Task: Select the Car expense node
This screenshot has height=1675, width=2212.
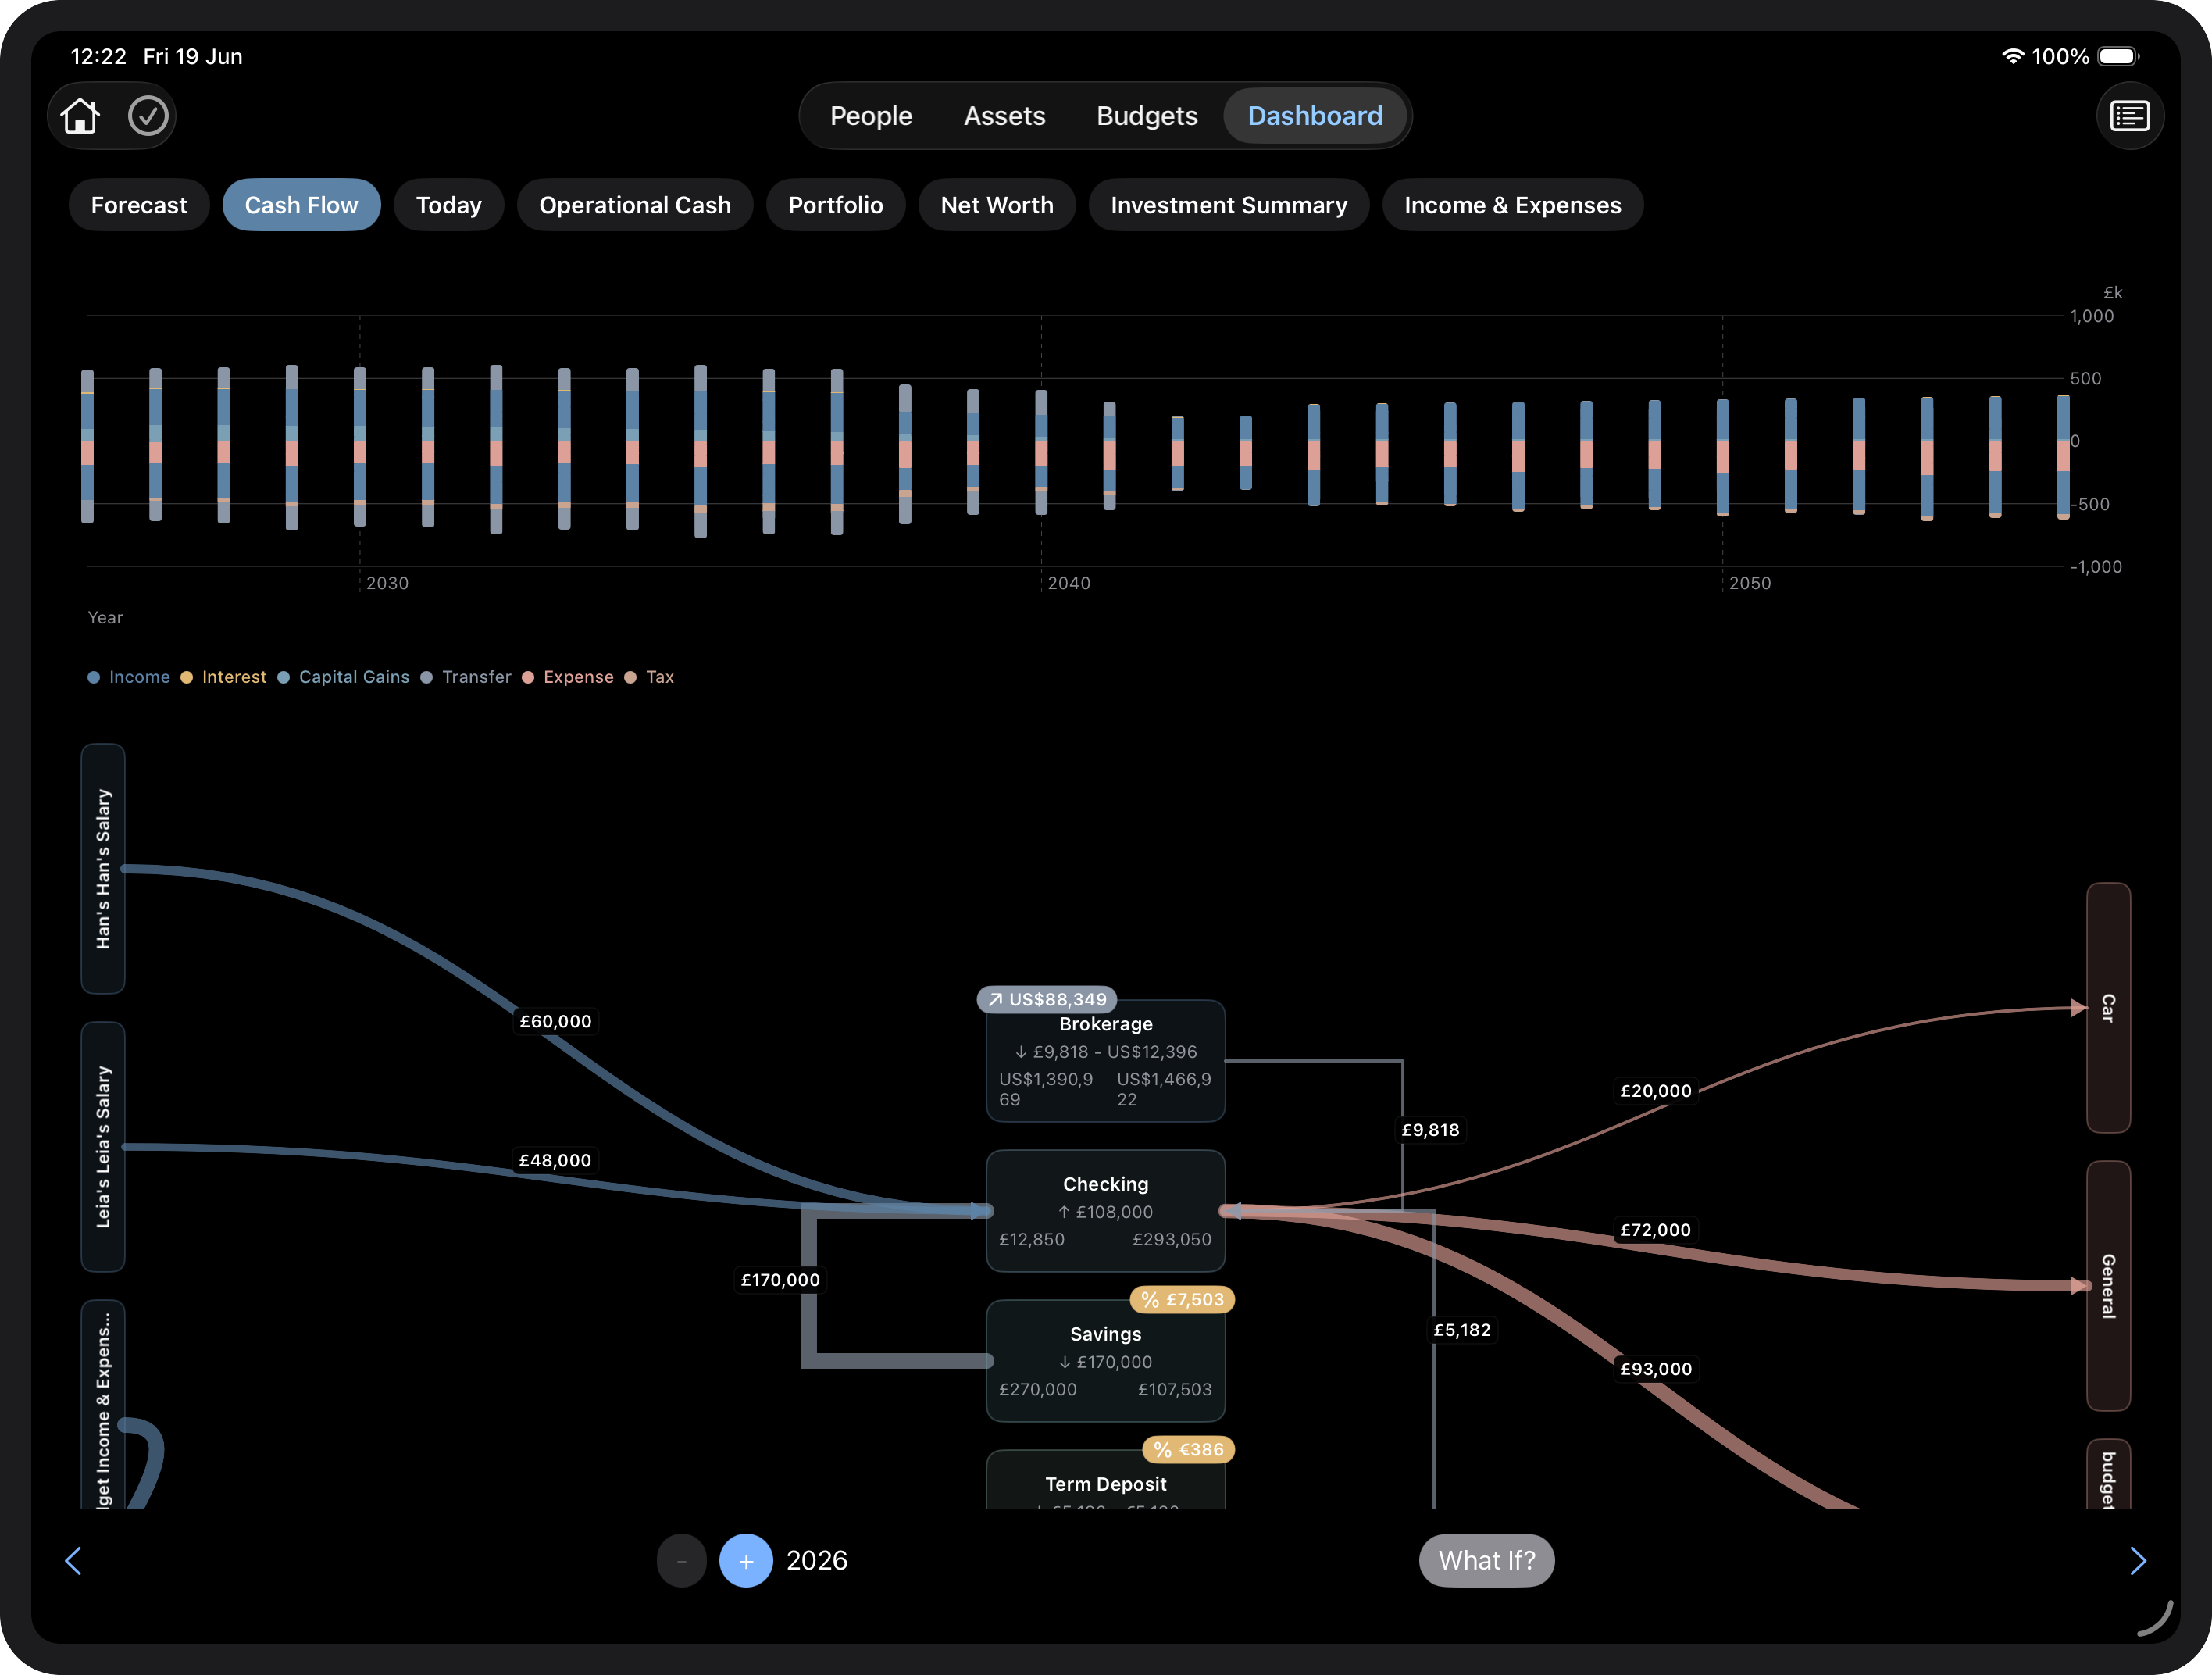Action: pyautogui.click(x=2108, y=1008)
